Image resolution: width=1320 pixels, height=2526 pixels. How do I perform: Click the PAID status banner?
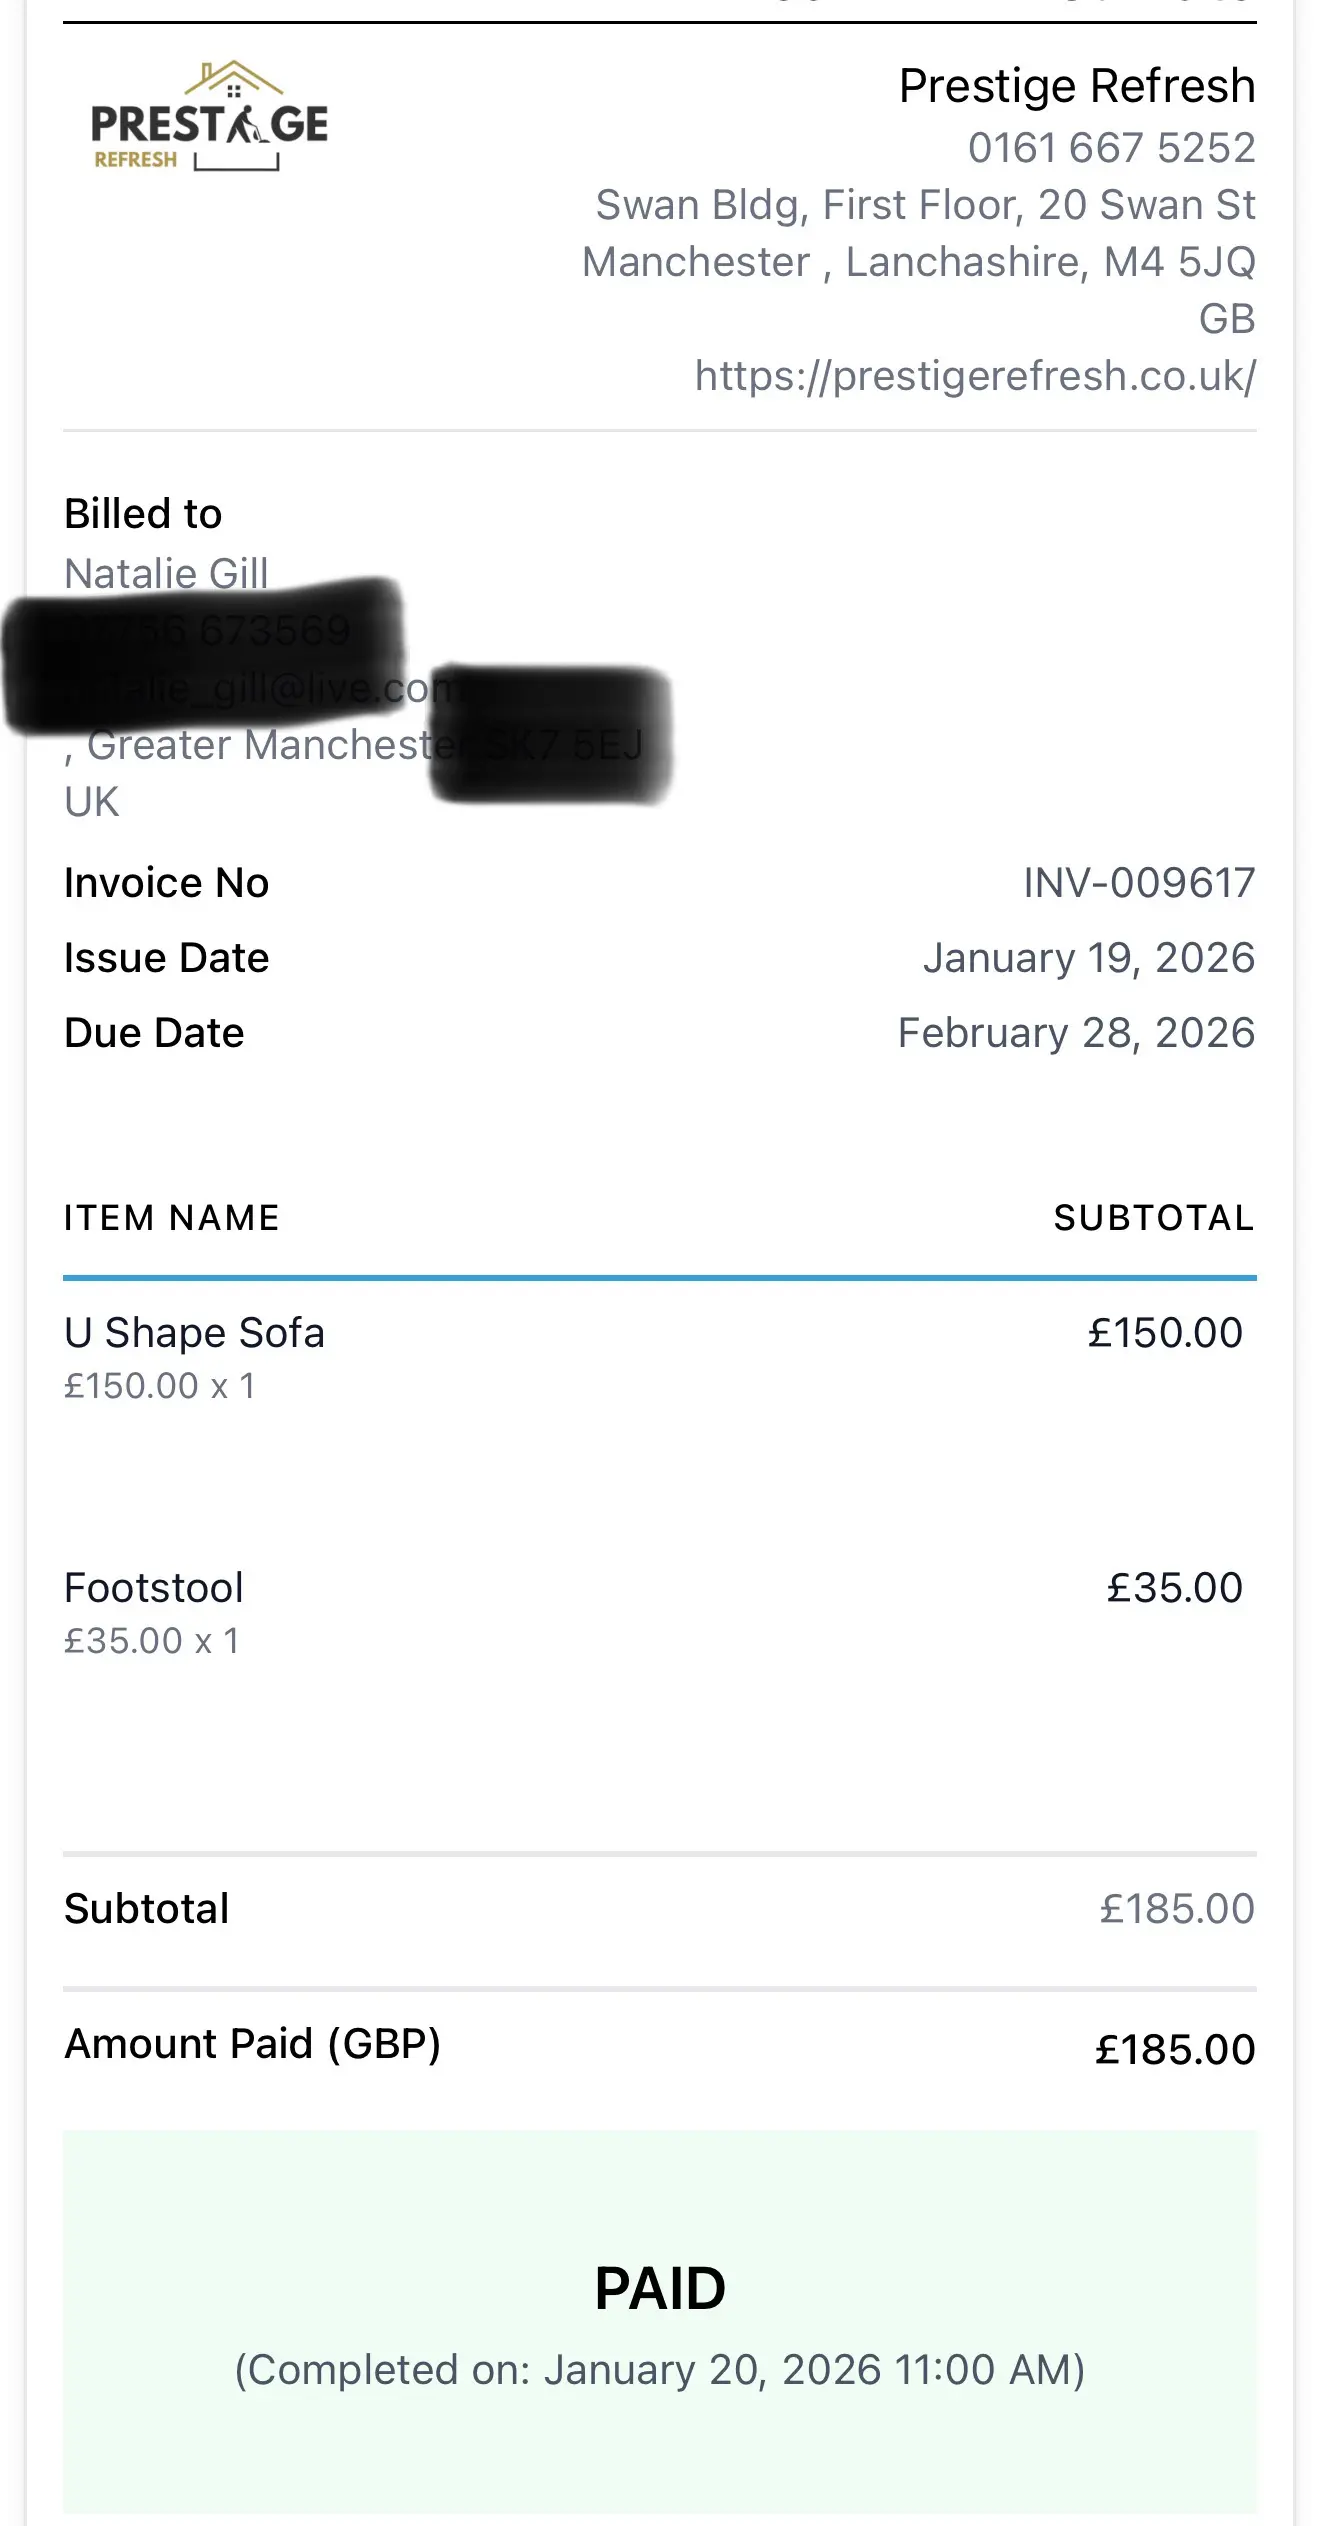tap(660, 2320)
